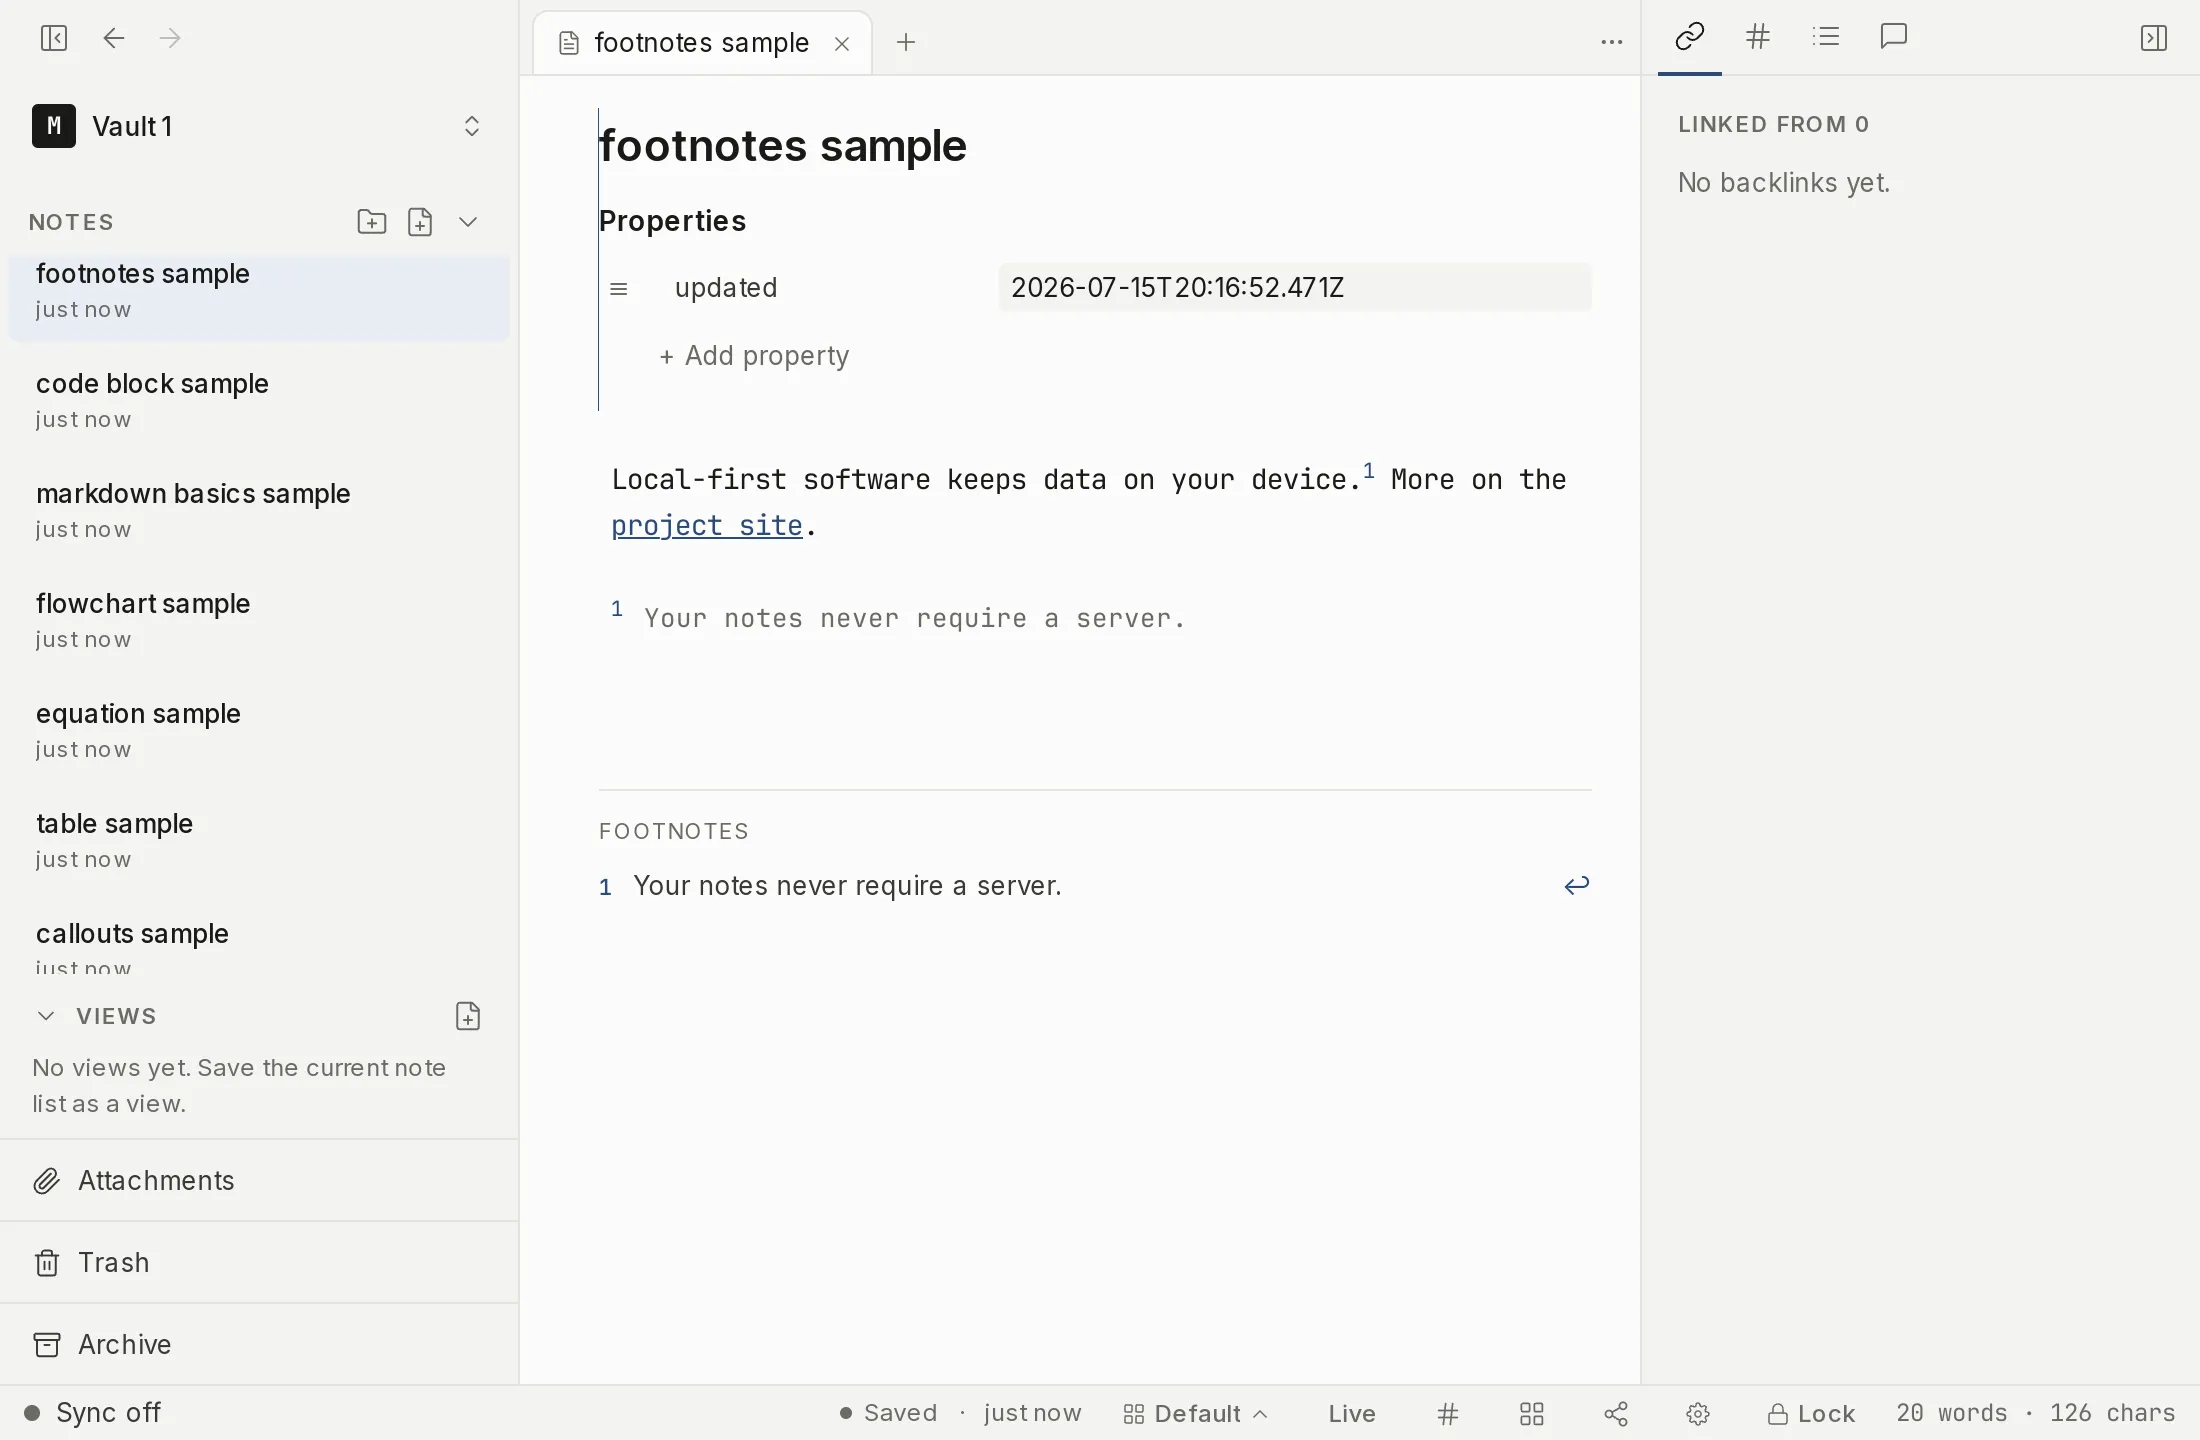Create a new note in Notes header
The image size is (2200, 1440).
tap(420, 221)
